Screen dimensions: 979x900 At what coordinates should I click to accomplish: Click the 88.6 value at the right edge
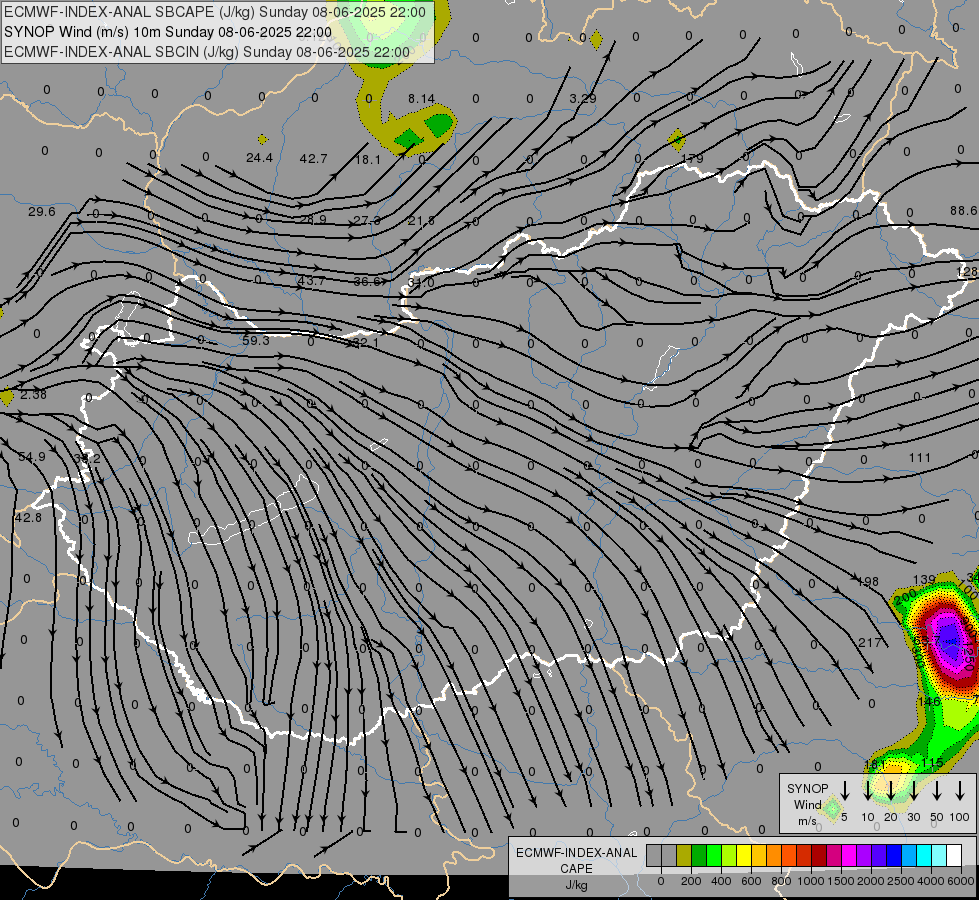(965, 211)
